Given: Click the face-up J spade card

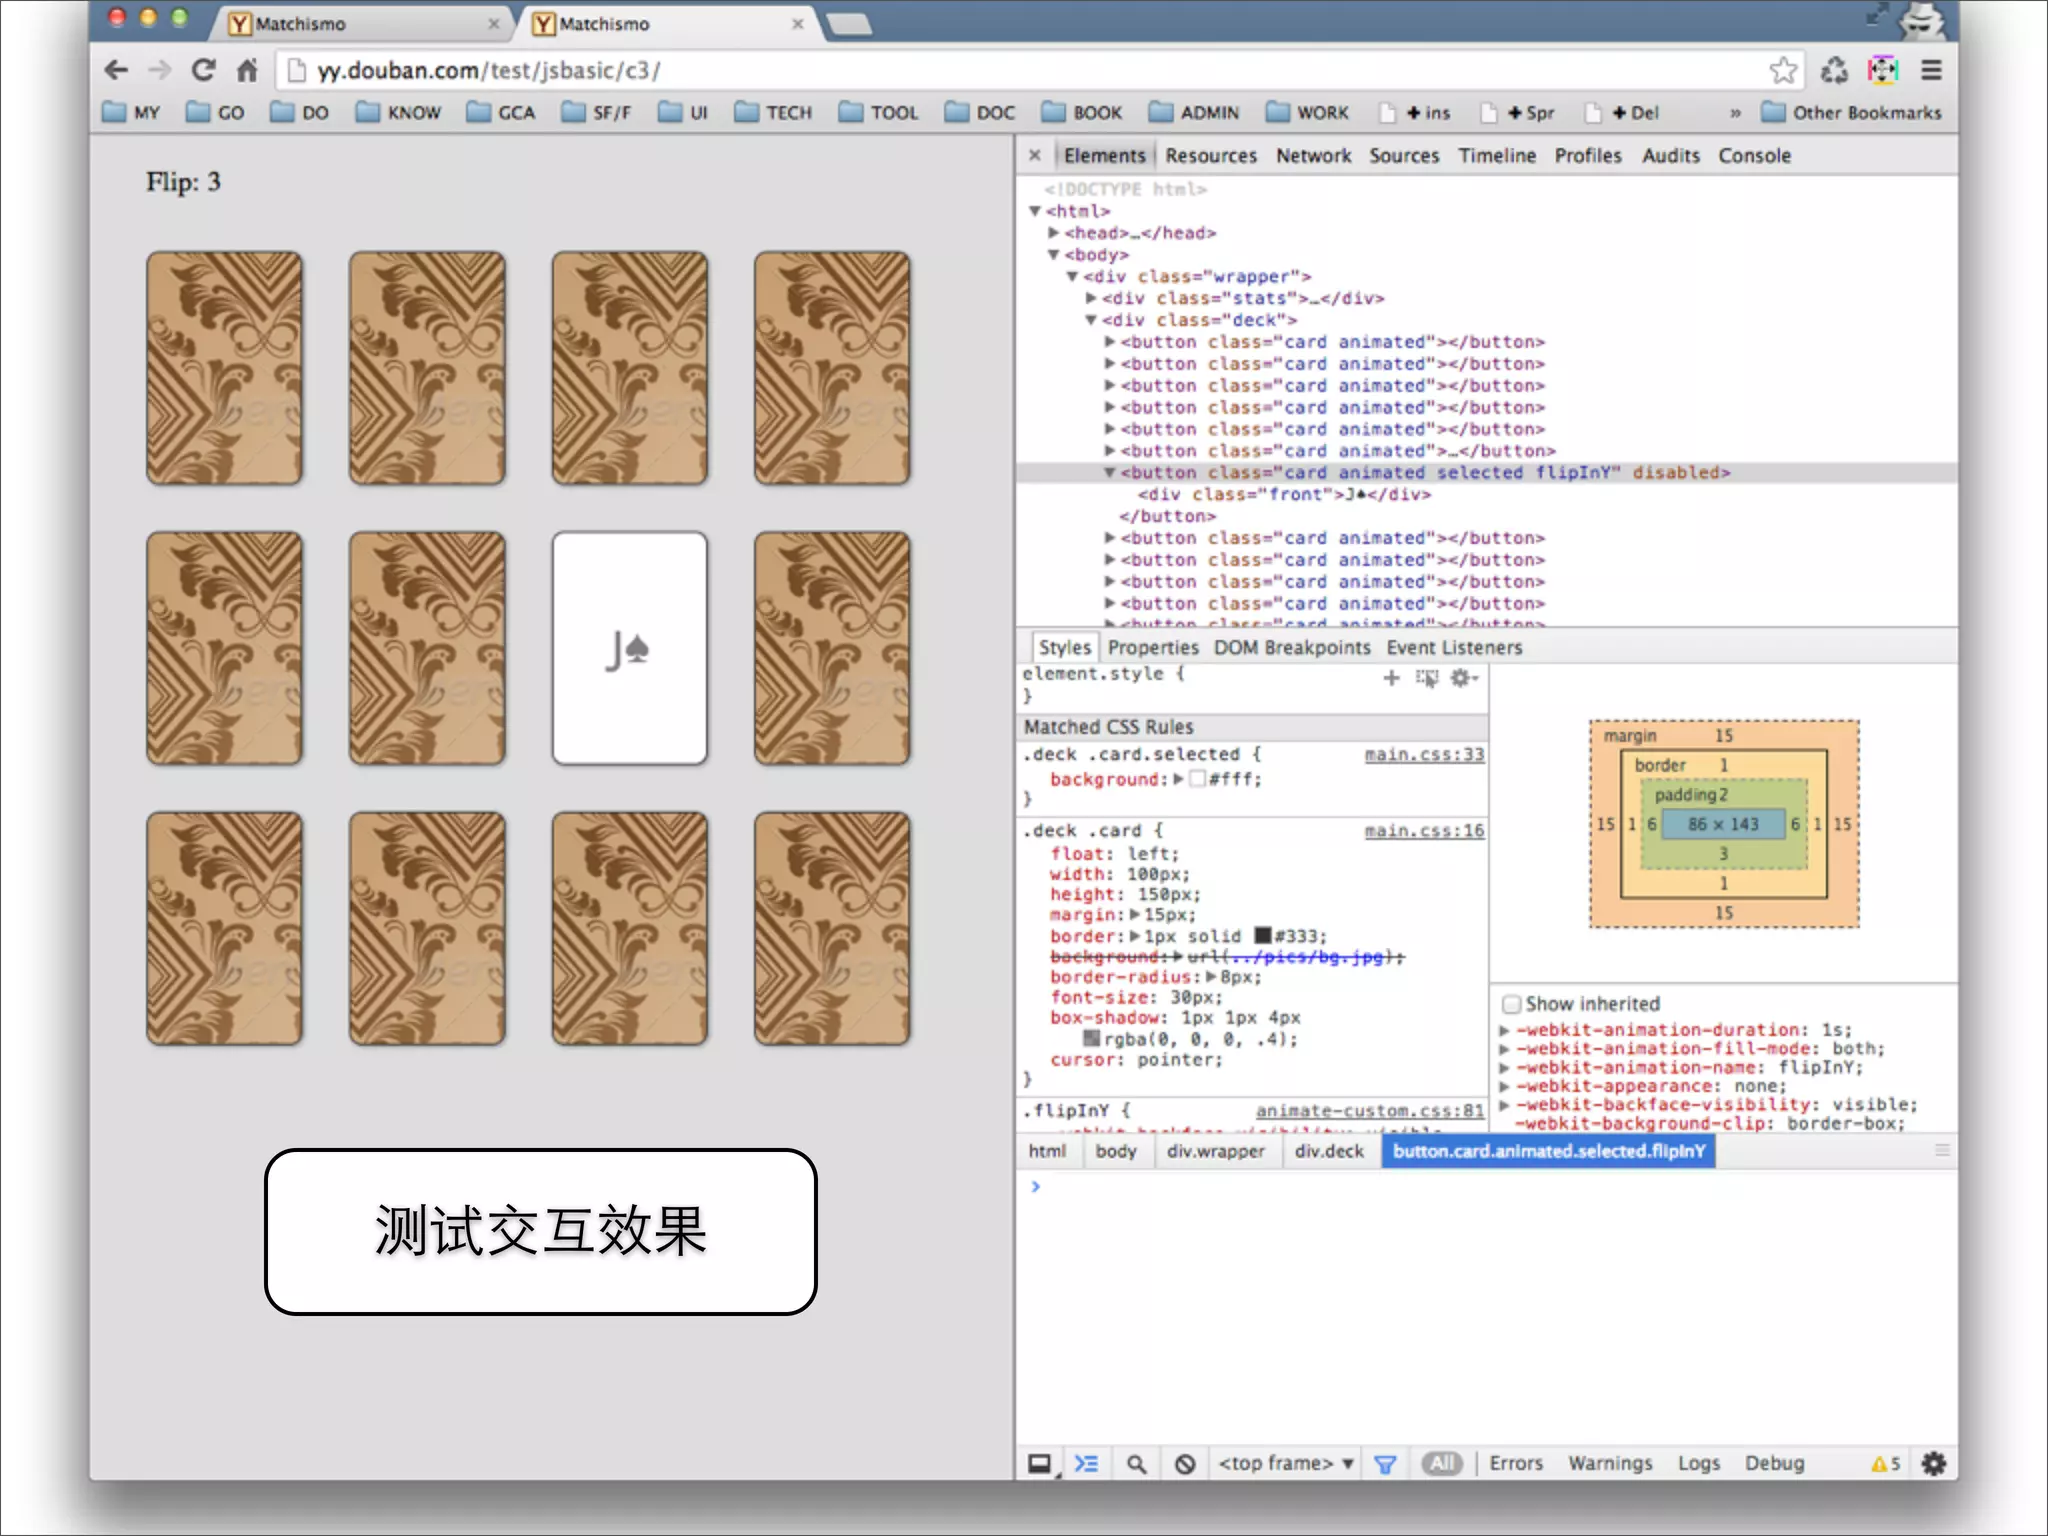Looking at the screenshot, I should click(x=629, y=649).
